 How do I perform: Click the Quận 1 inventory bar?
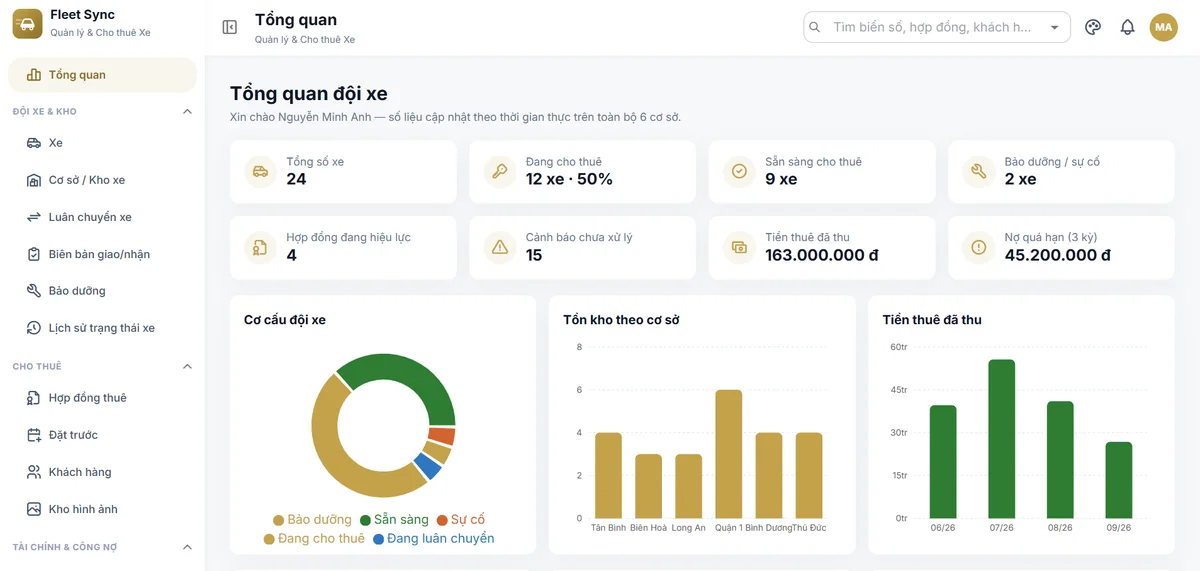(x=728, y=454)
